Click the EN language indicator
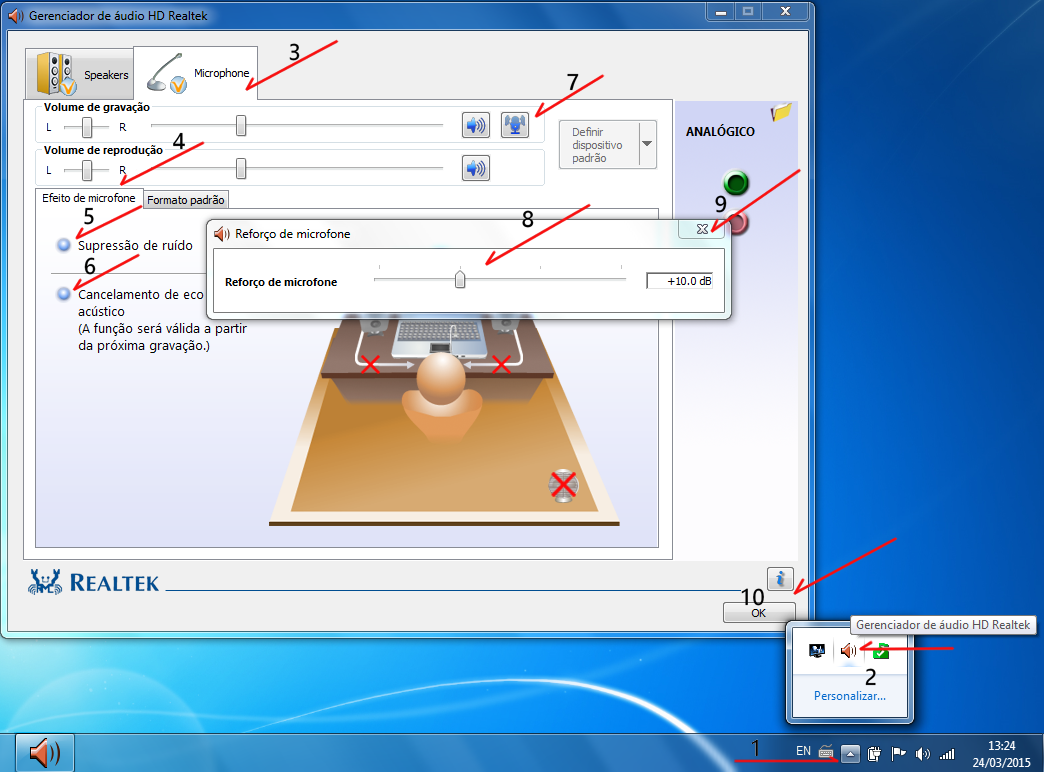 click(804, 751)
